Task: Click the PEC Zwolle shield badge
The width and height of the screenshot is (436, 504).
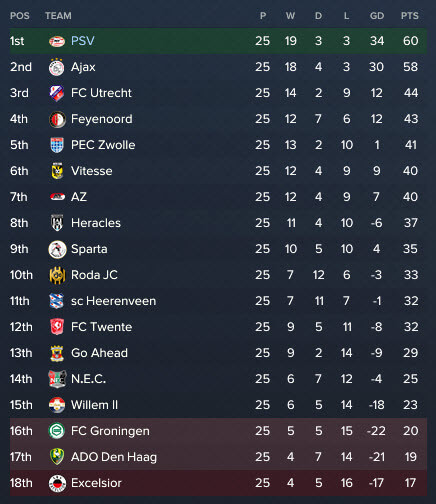Action: 57,145
